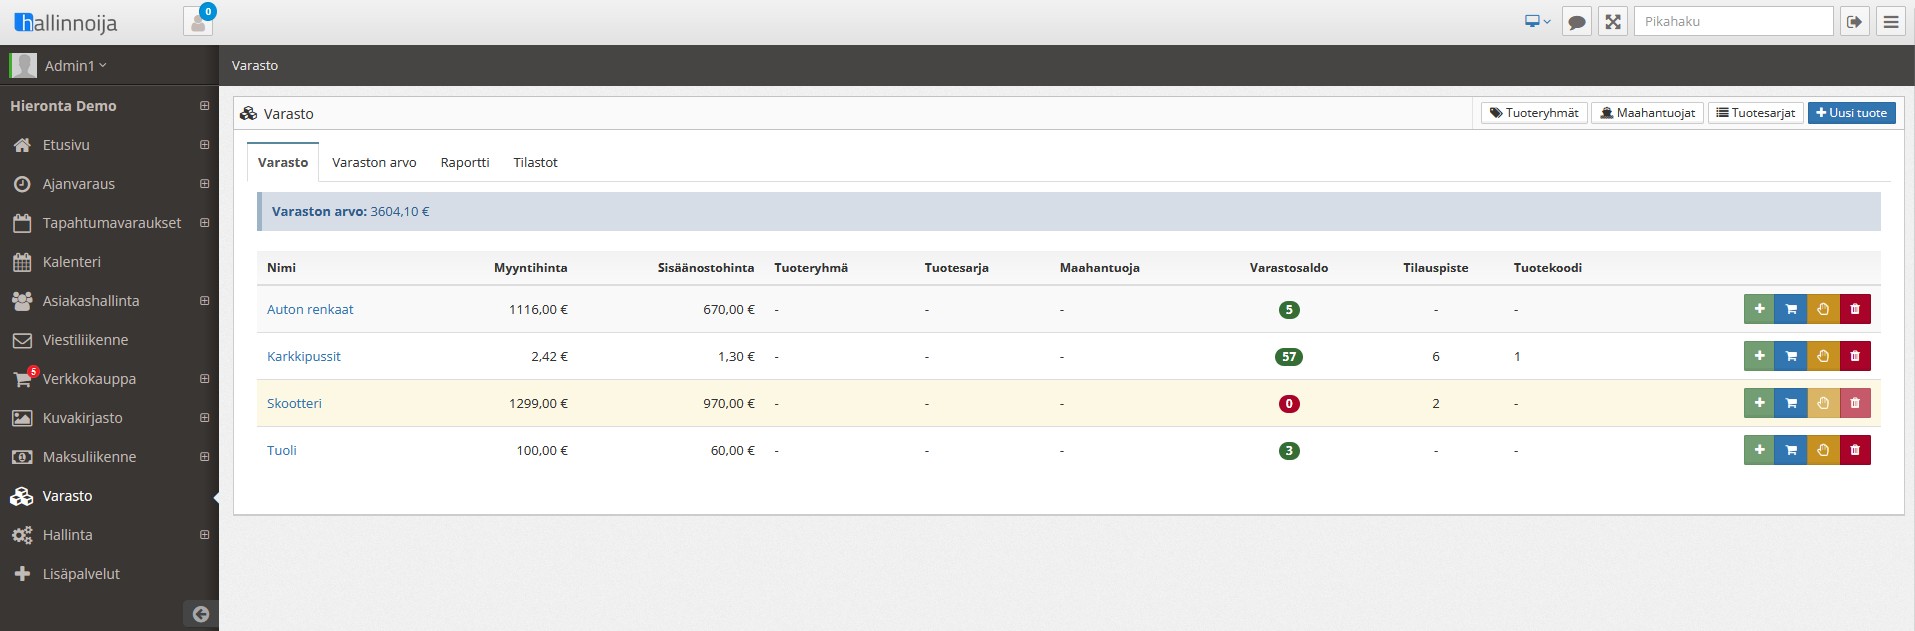The height and width of the screenshot is (631, 1915).
Task: Expand the Verkkokauppa sidebar submenu
Action: click(x=204, y=379)
